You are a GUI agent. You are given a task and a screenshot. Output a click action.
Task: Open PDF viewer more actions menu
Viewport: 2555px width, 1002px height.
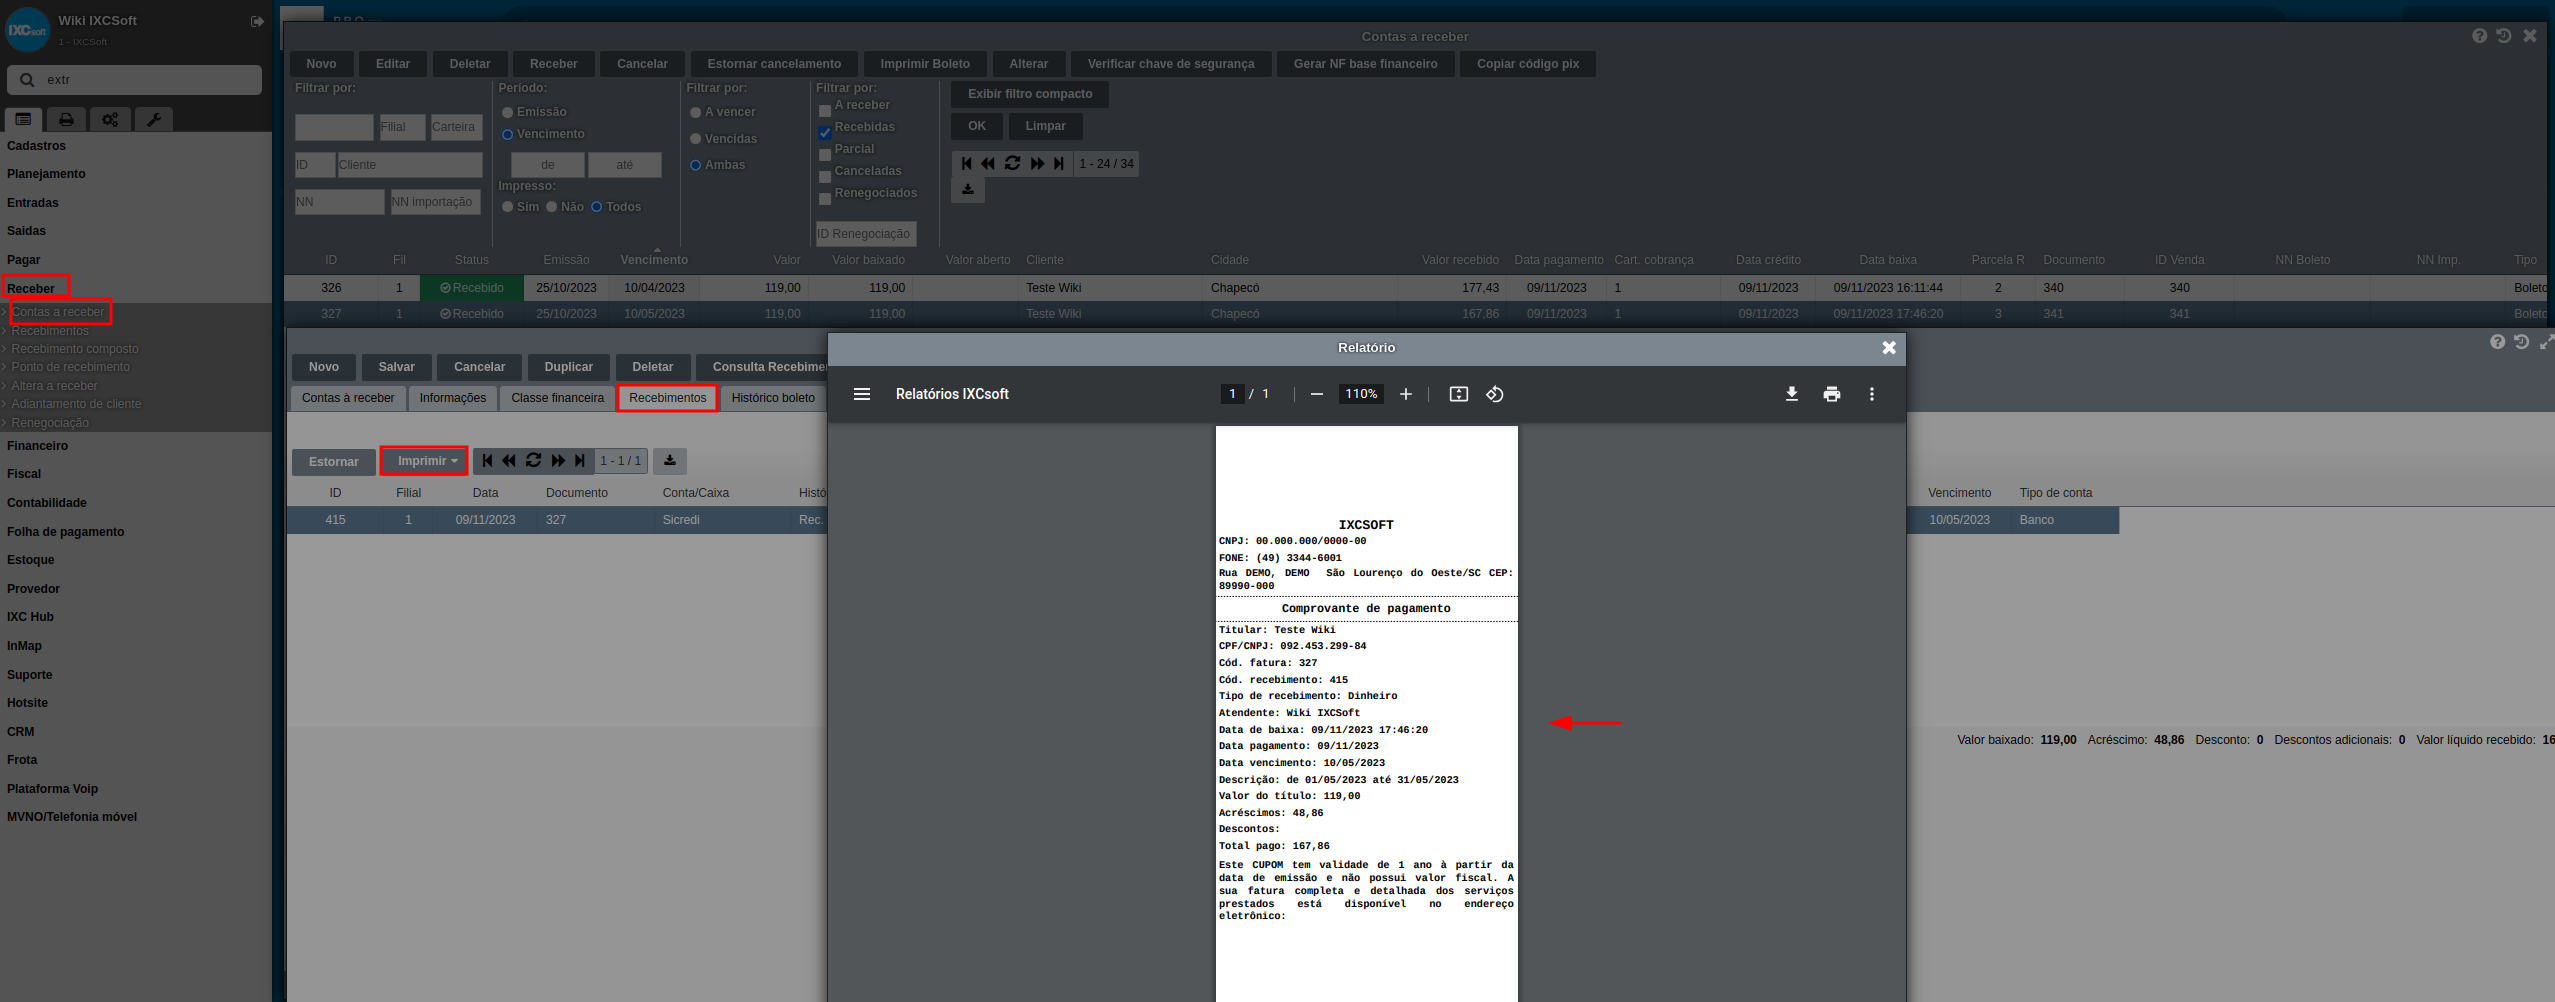1871,394
